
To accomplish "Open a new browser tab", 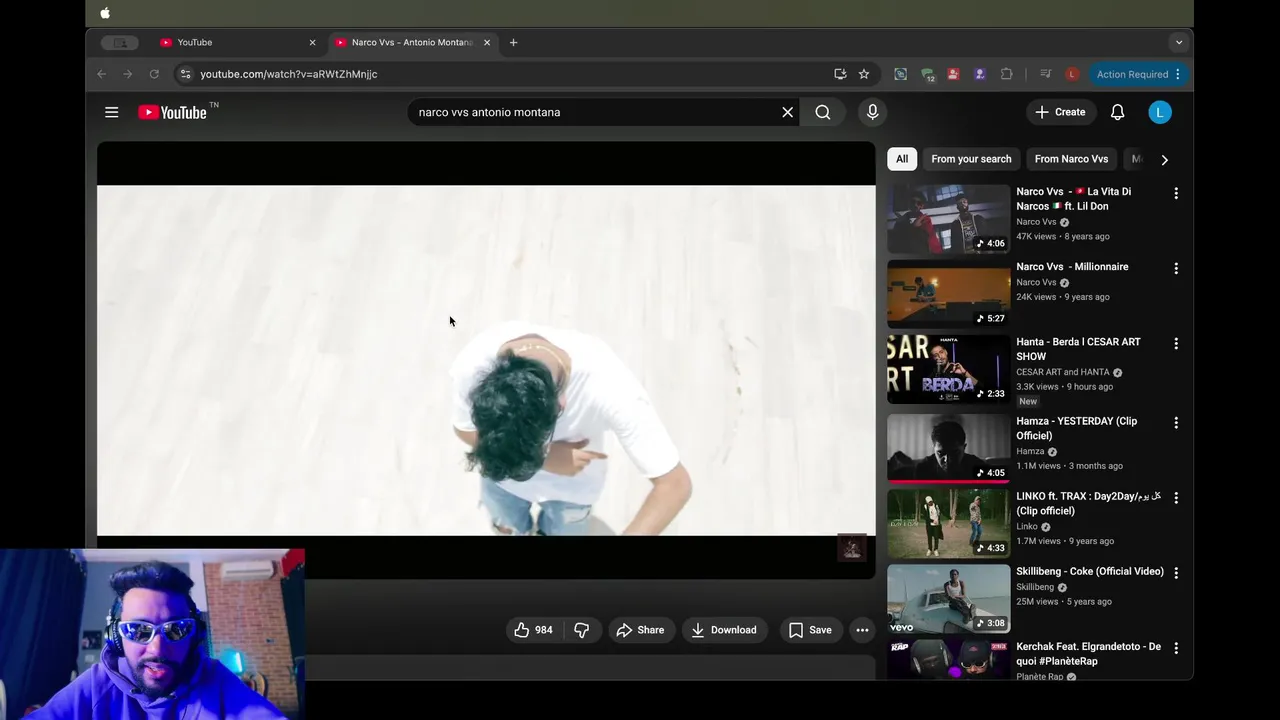I will 513,42.
